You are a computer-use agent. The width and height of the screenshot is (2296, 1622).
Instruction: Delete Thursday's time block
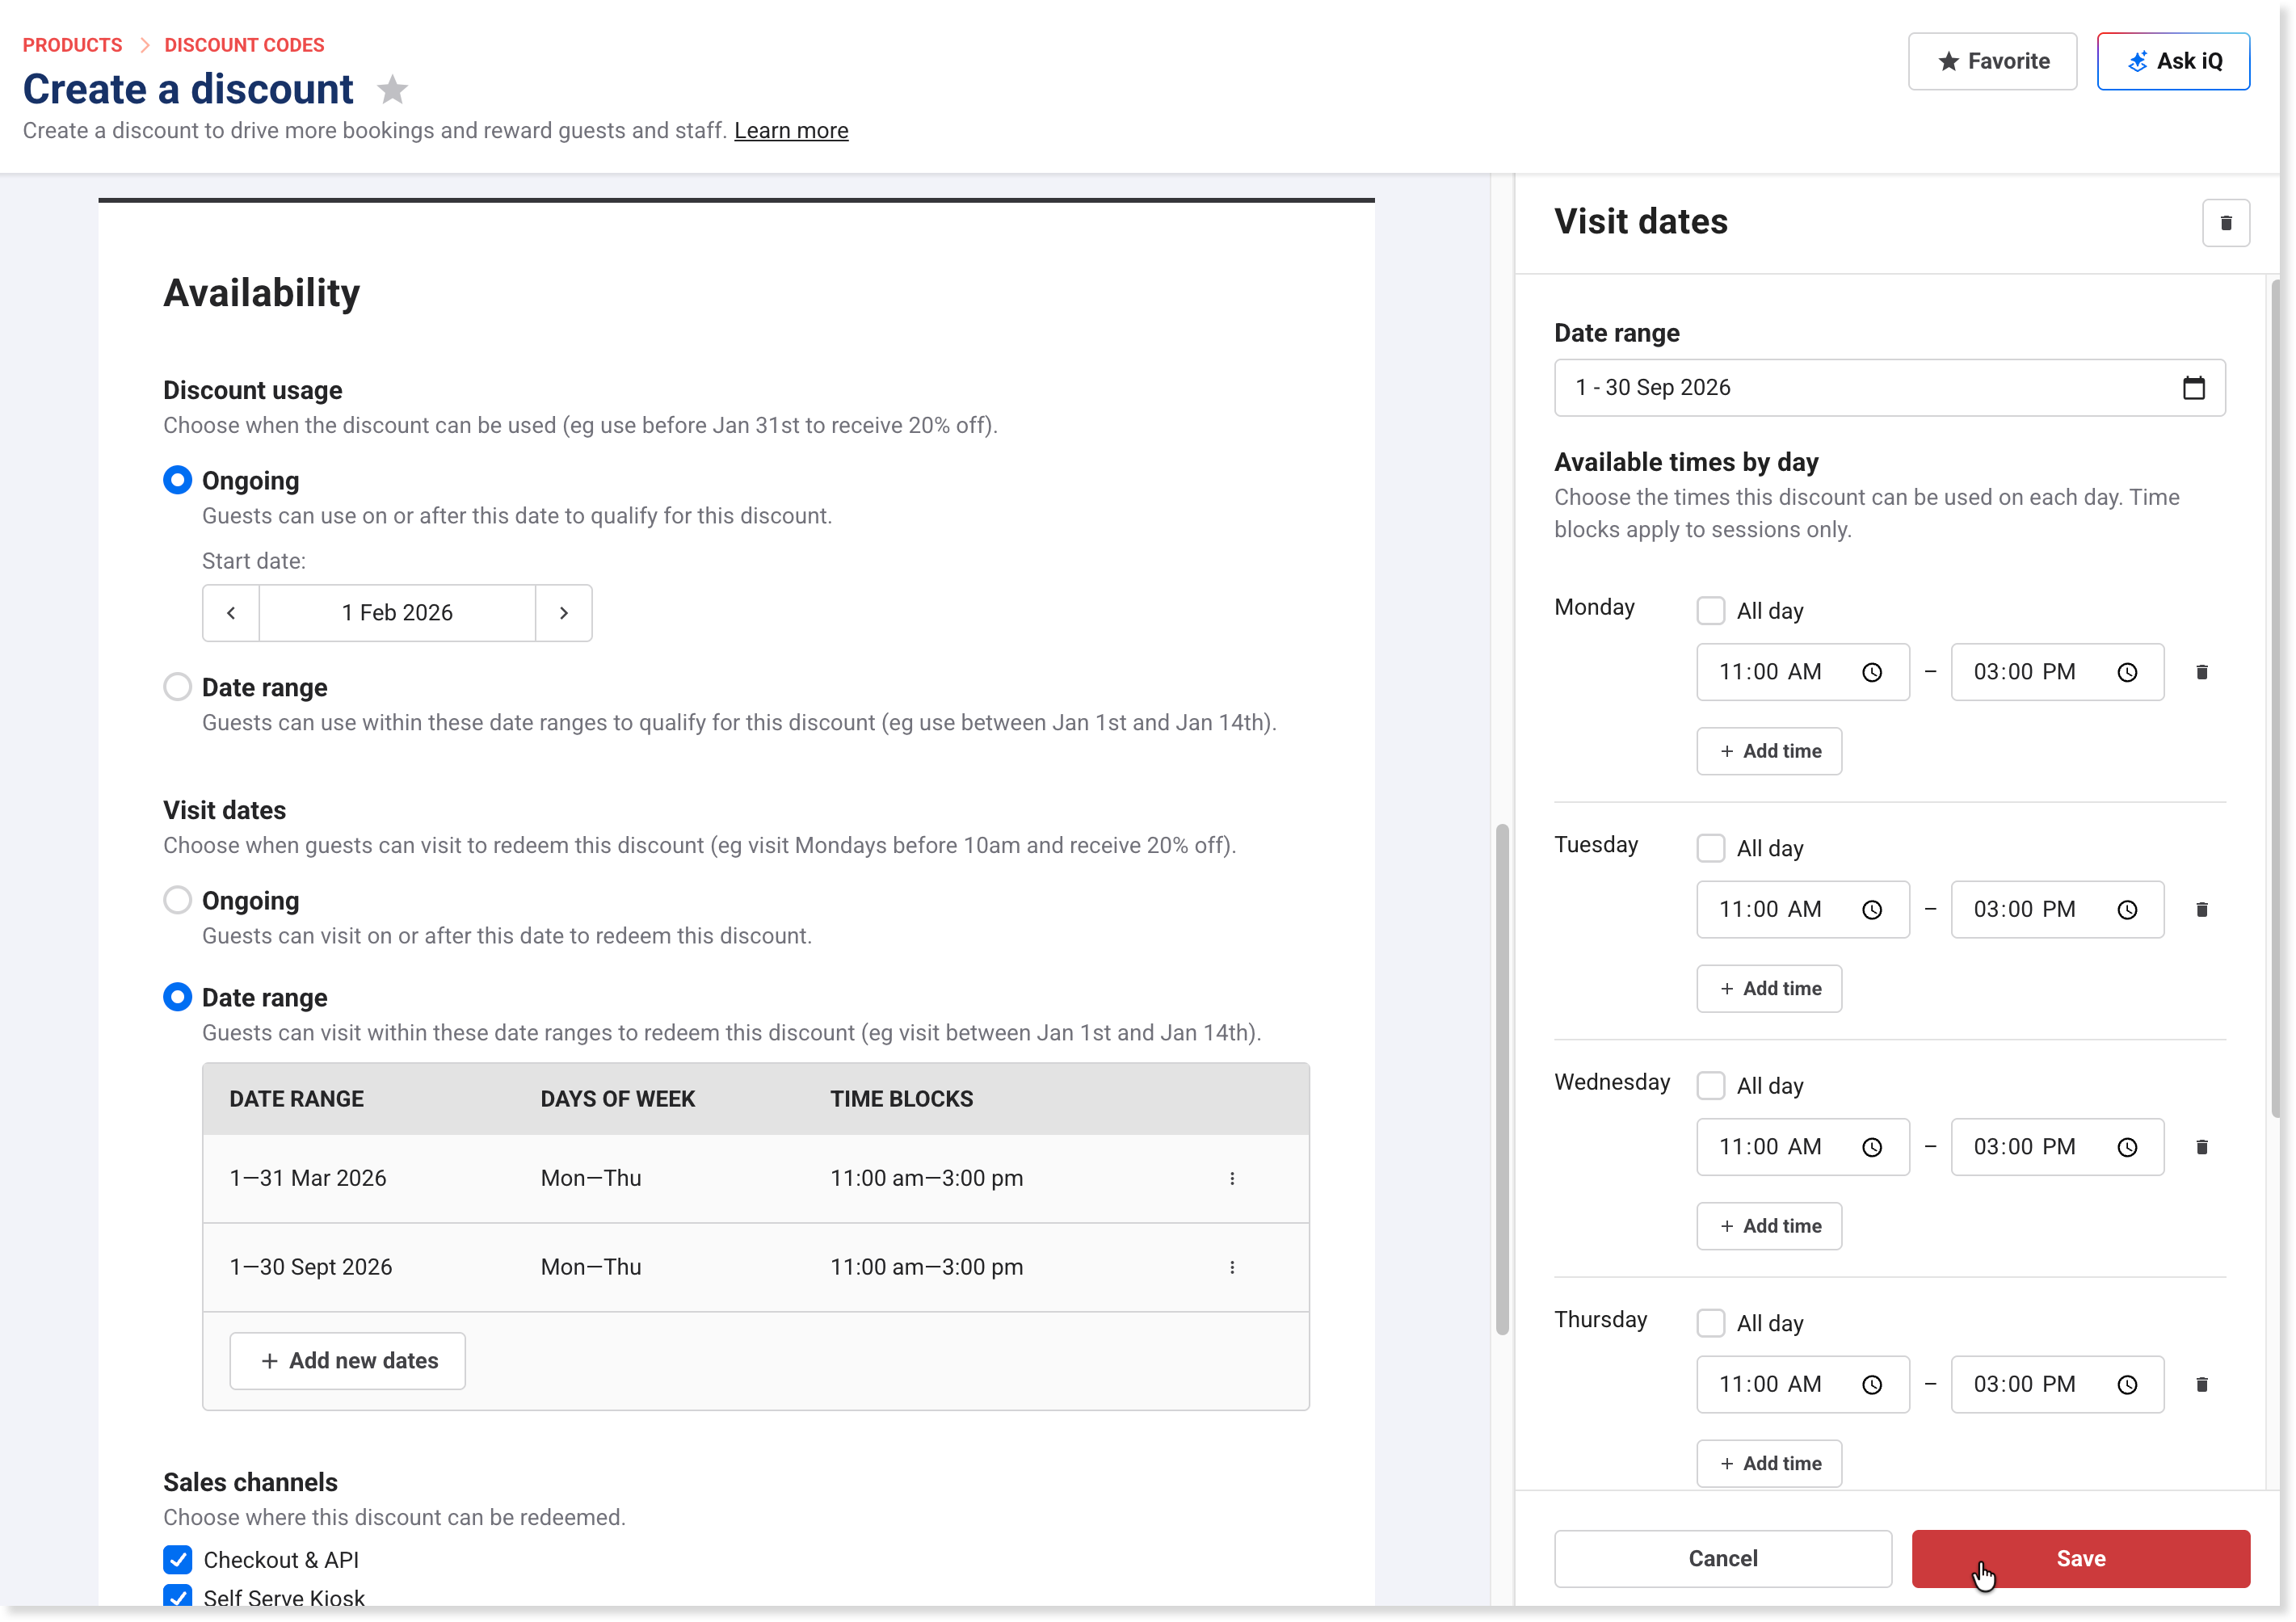click(x=2201, y=1385)
